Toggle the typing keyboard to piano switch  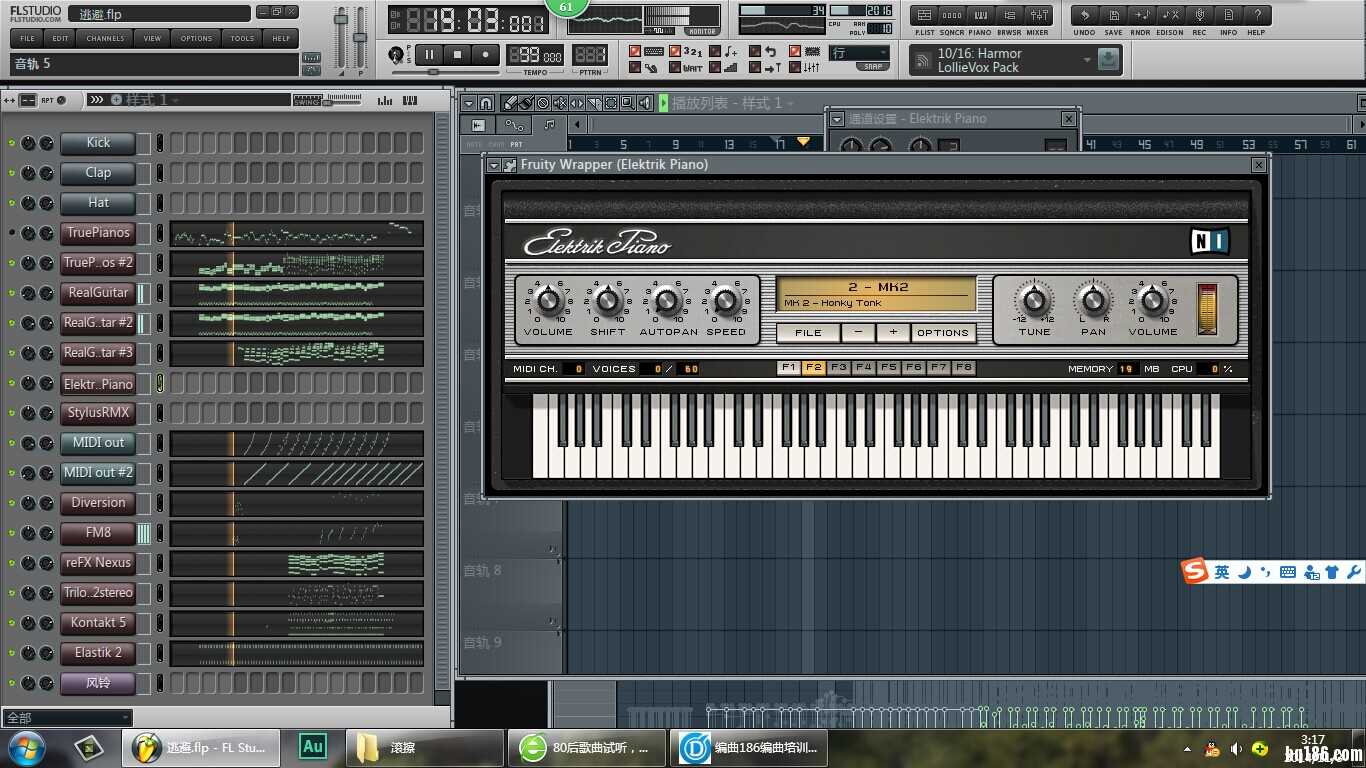point(634,50)
